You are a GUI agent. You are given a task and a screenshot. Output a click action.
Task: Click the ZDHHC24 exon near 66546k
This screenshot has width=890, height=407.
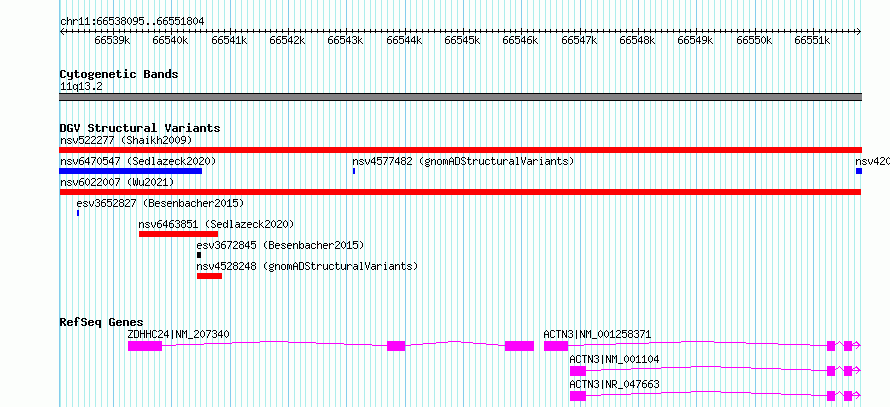pos(519,346)
